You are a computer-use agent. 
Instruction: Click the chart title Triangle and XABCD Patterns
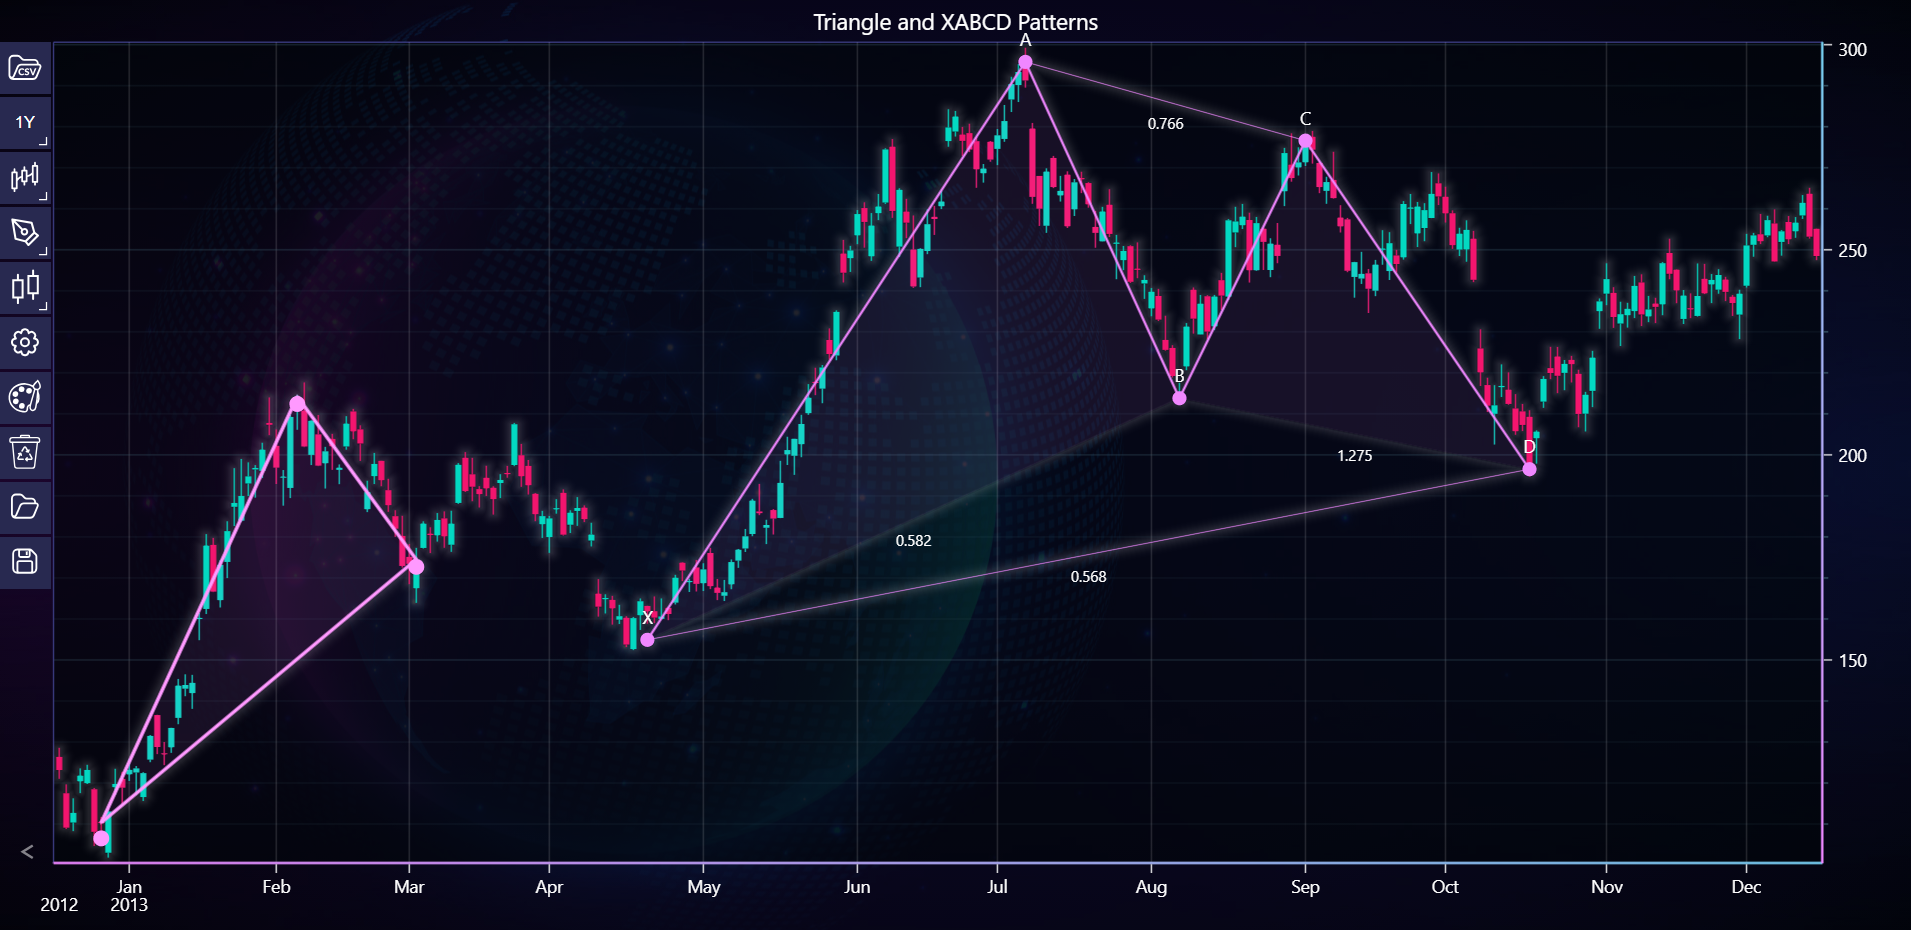(955, 22)
